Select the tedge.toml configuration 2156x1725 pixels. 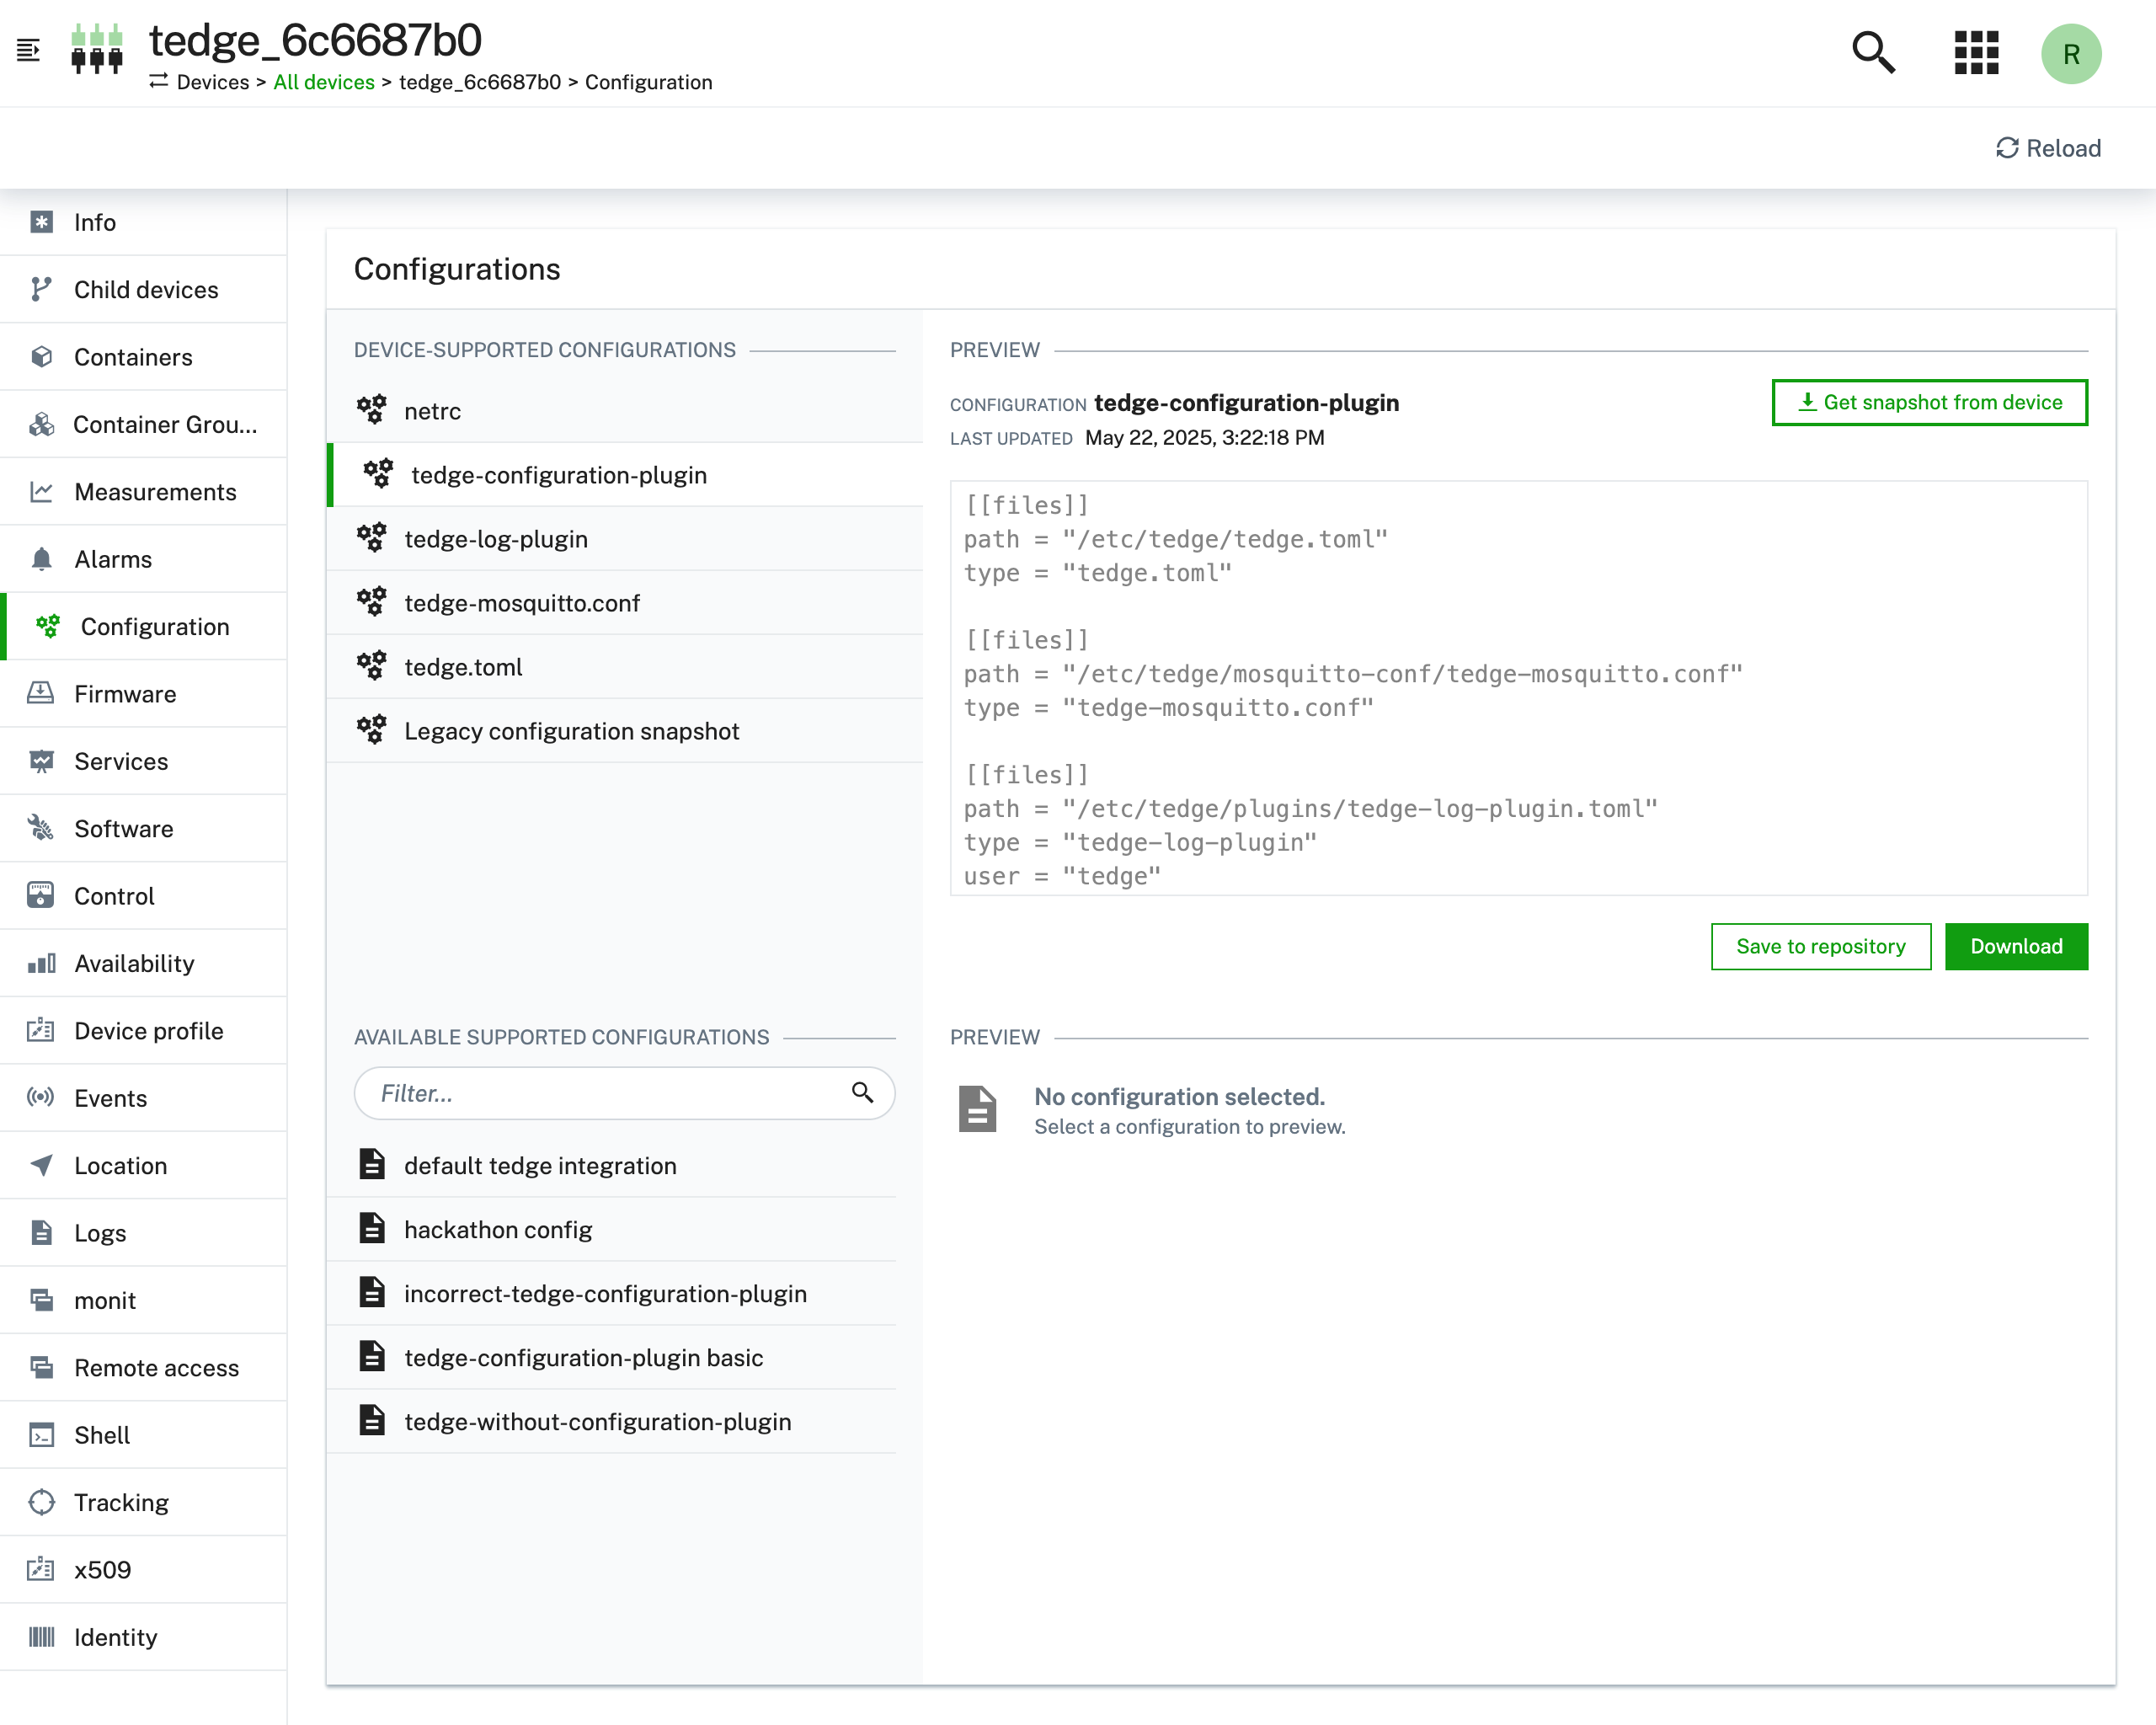click(x=624, y=667)
